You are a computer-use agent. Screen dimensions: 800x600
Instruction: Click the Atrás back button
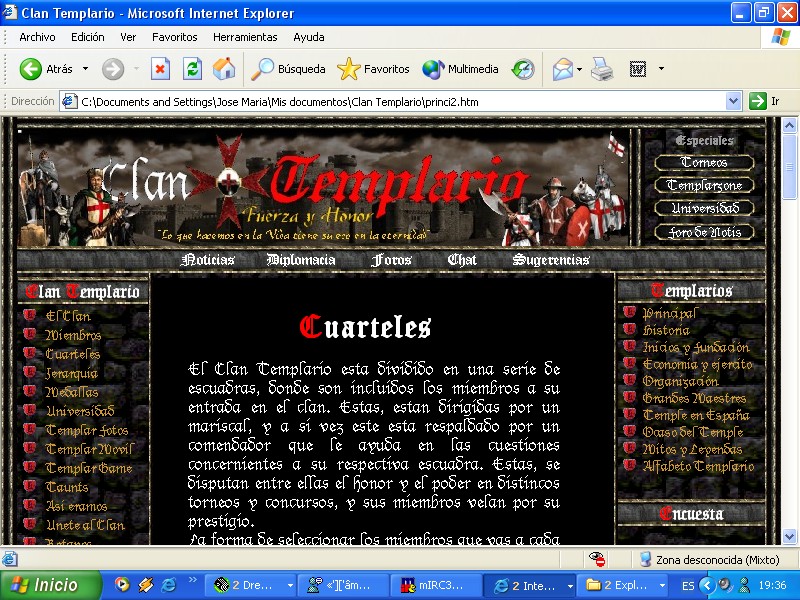click(x=47, y=69)
